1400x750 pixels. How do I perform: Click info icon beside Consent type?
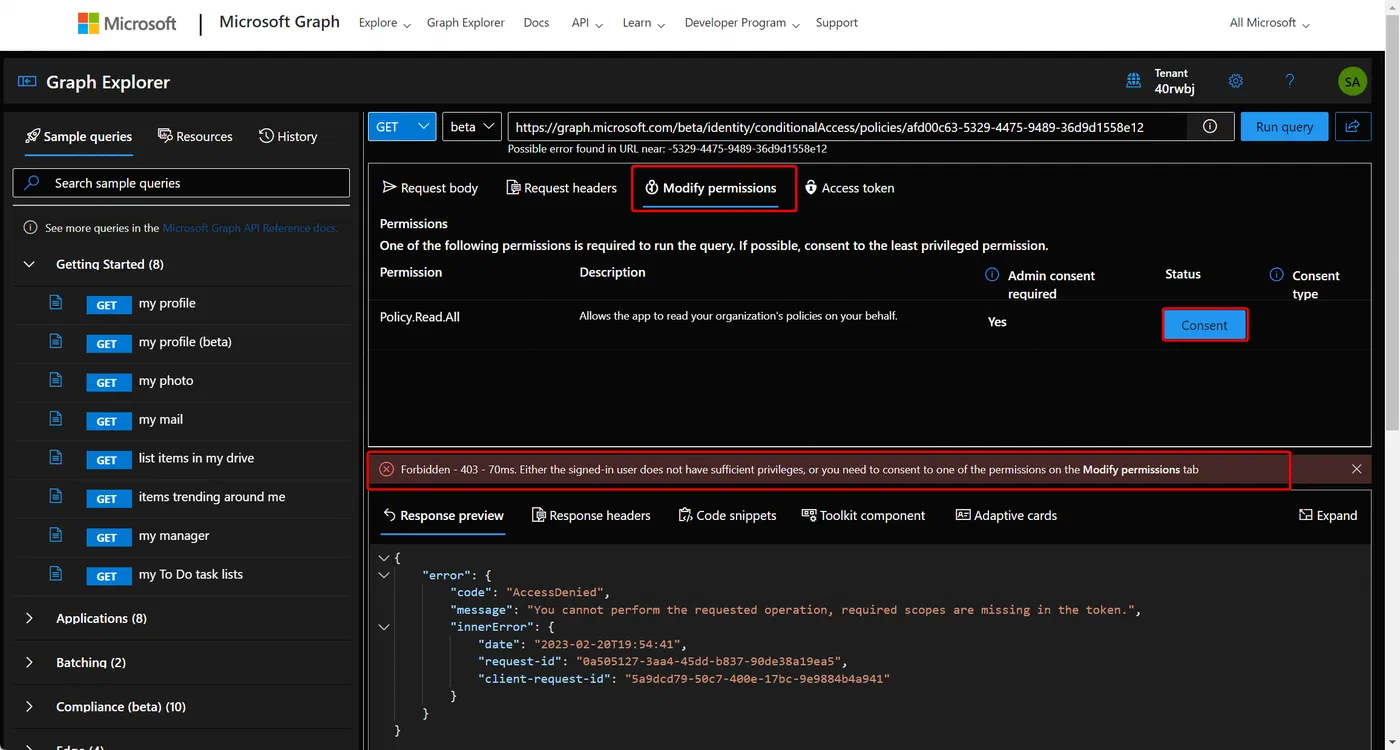coord(1276,275)
